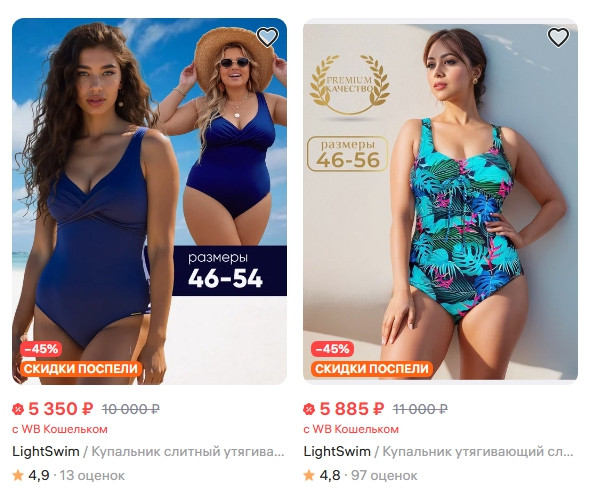
Task: Open the blue one-piece swimsuit product image
Action: click(x=150, y=201)
